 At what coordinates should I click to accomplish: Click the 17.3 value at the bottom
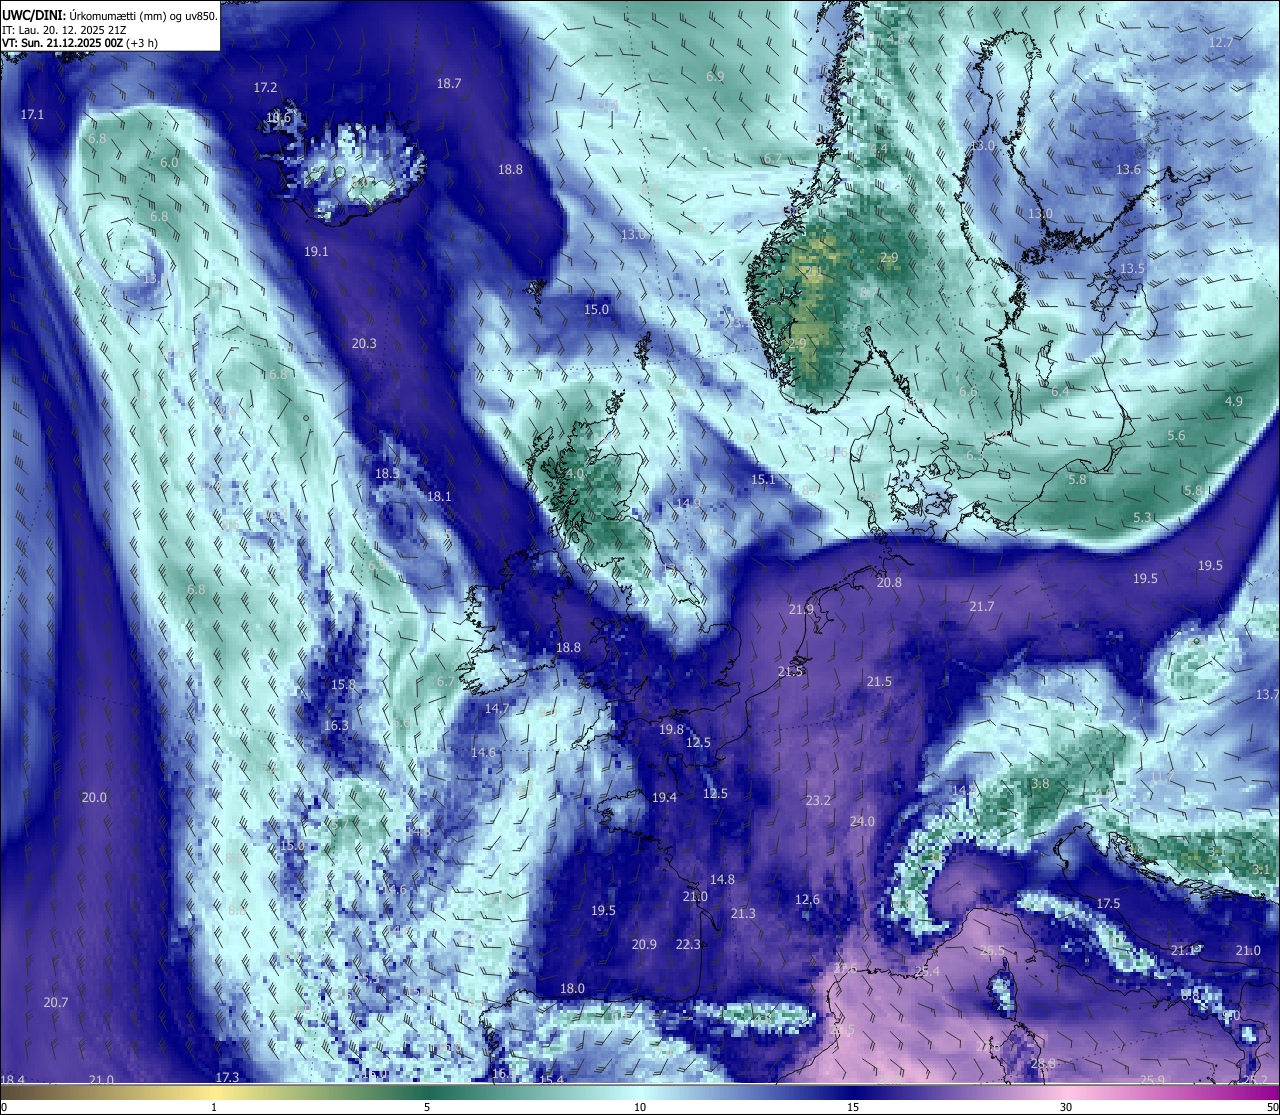227,1078
